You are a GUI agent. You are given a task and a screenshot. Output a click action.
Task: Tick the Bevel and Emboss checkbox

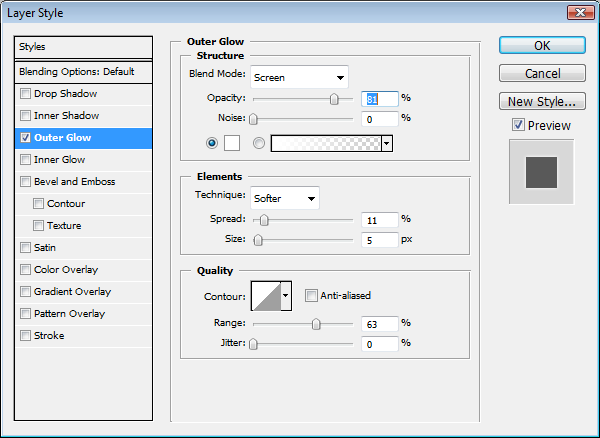[x=25, y=182]
